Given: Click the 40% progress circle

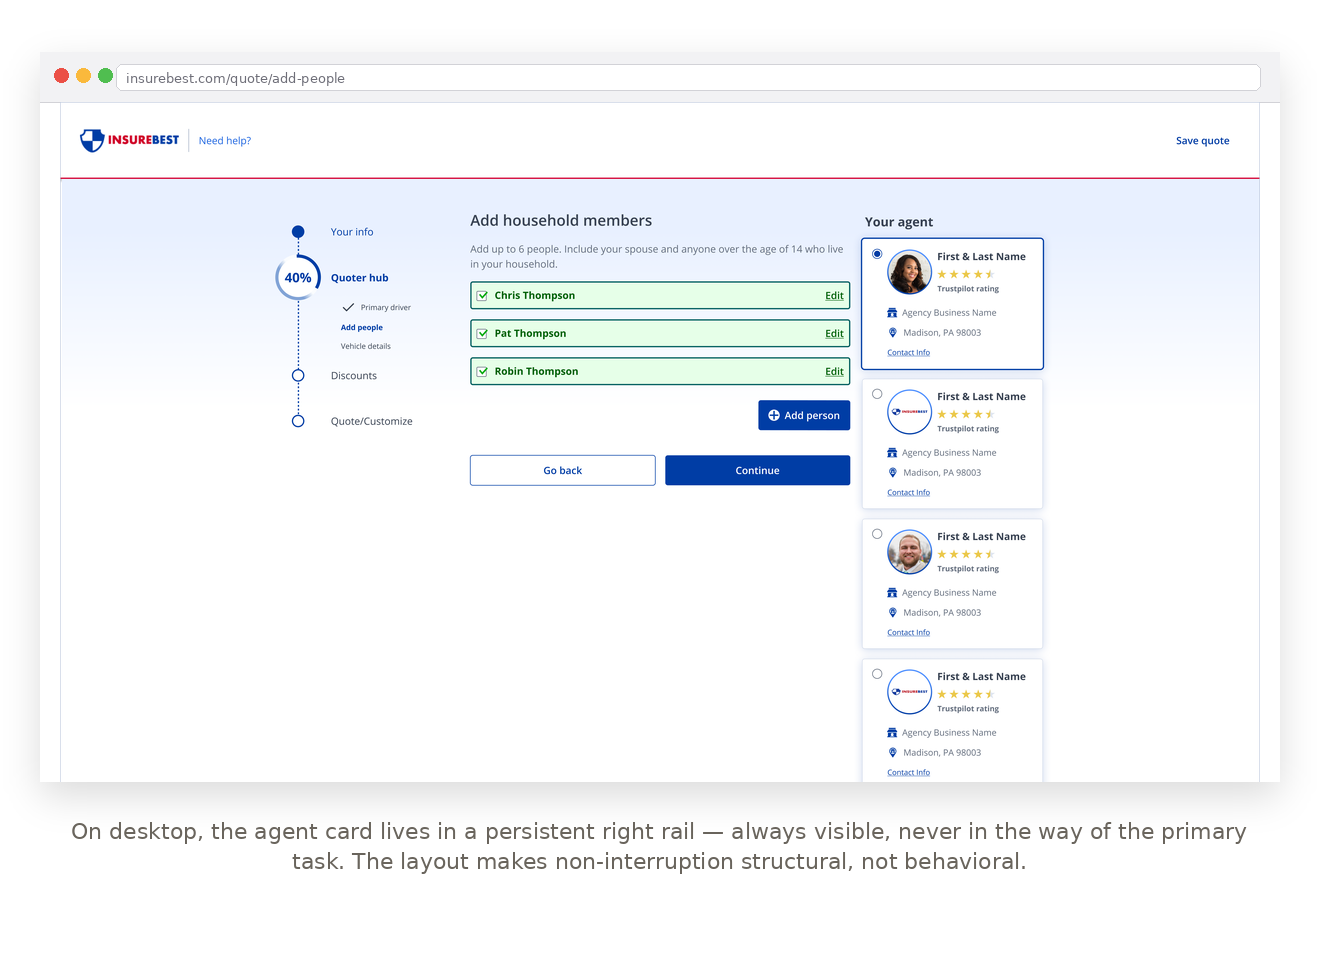Looking at the screenshot, I should (298, 278).
